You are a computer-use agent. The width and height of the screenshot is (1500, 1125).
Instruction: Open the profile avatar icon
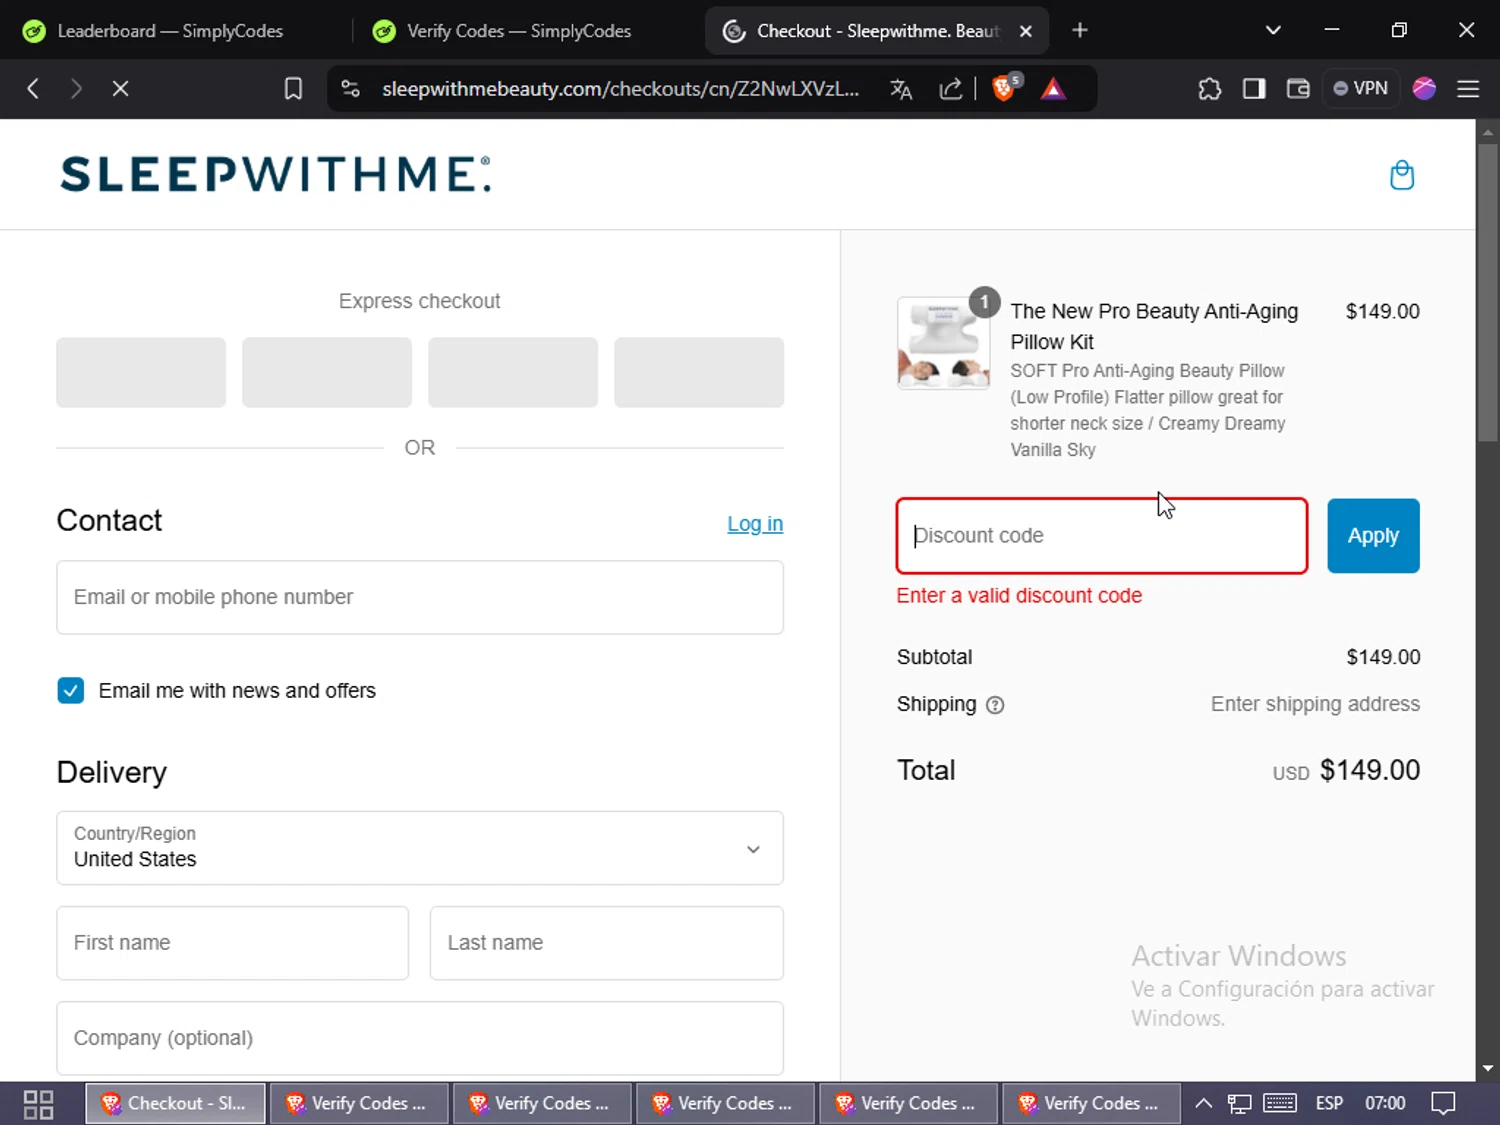click(x=1424, y=89)
